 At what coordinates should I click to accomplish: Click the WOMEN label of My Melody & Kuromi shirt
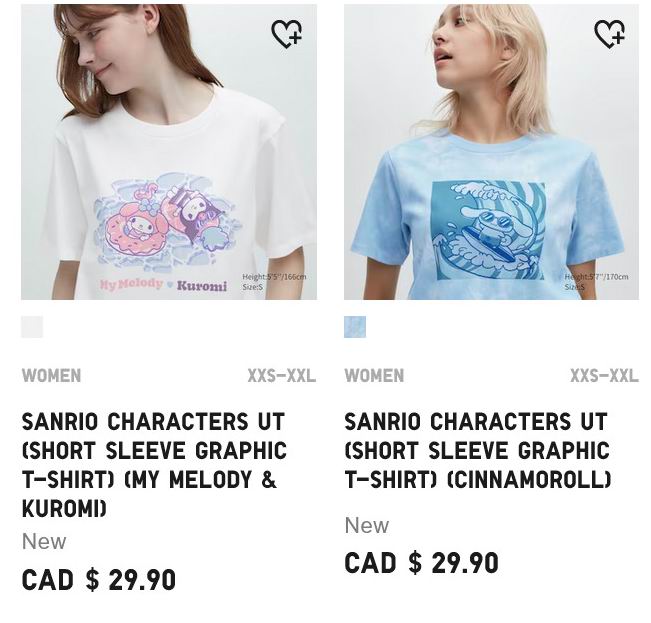tap(51, 376)
